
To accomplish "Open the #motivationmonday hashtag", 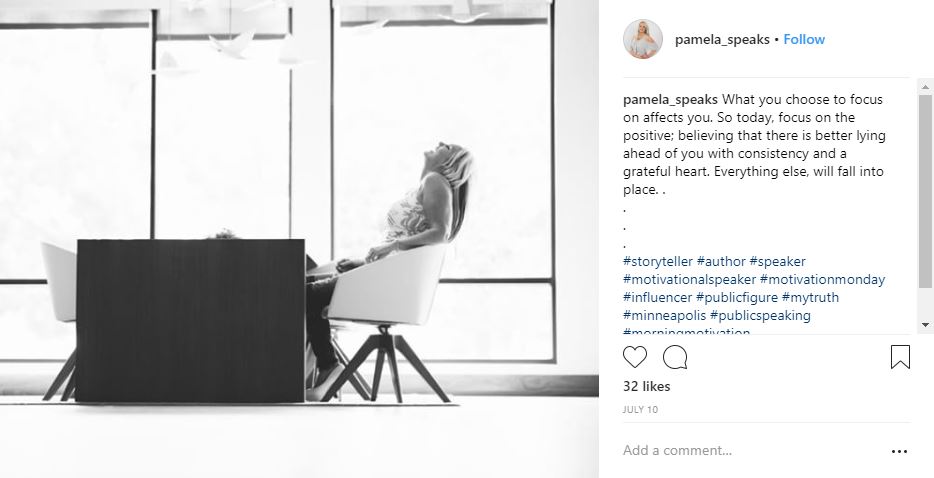I will 822,279.
